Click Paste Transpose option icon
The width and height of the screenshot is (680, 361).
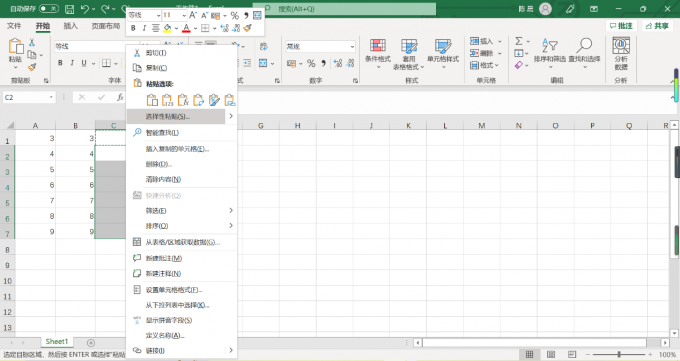[x=199, y=100]
